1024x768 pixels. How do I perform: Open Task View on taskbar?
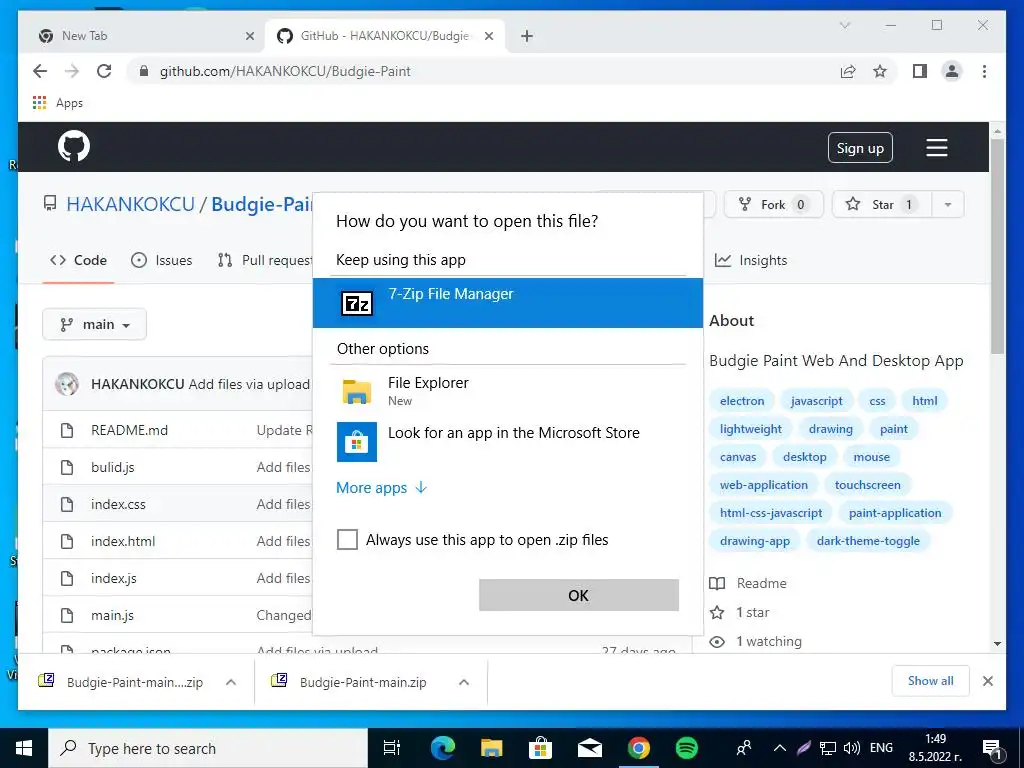(392, 748)
